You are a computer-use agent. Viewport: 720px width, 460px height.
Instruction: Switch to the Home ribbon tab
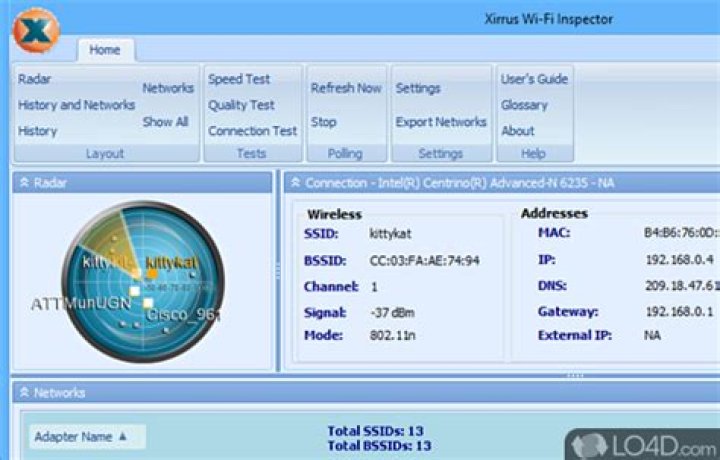click(105, 50)
